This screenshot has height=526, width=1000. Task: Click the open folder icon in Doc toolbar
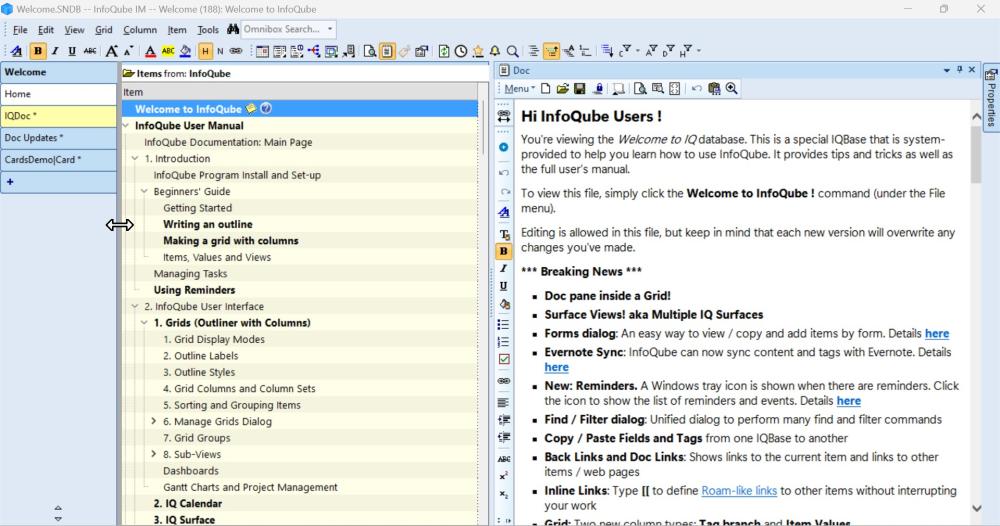coord(562,89)
